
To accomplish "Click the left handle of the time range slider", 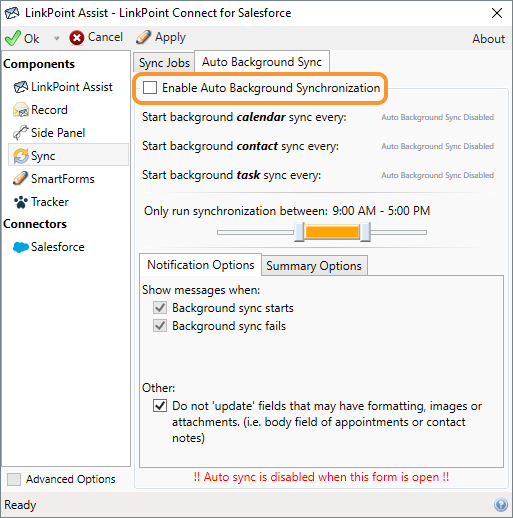I will [299, 232].
